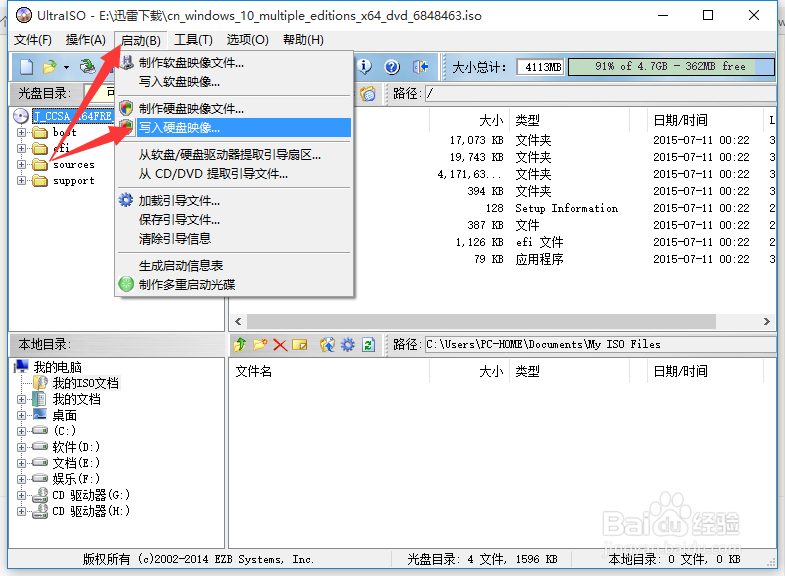
Task: Select 从软盘/硬盘驱动器提取引导扇区...
Action: click(x=234, y=155)
